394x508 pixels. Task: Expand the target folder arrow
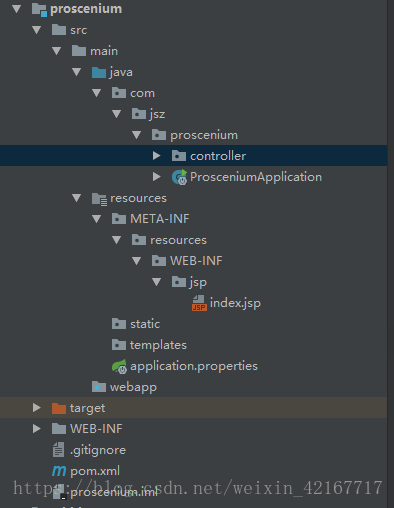[37, 408]
